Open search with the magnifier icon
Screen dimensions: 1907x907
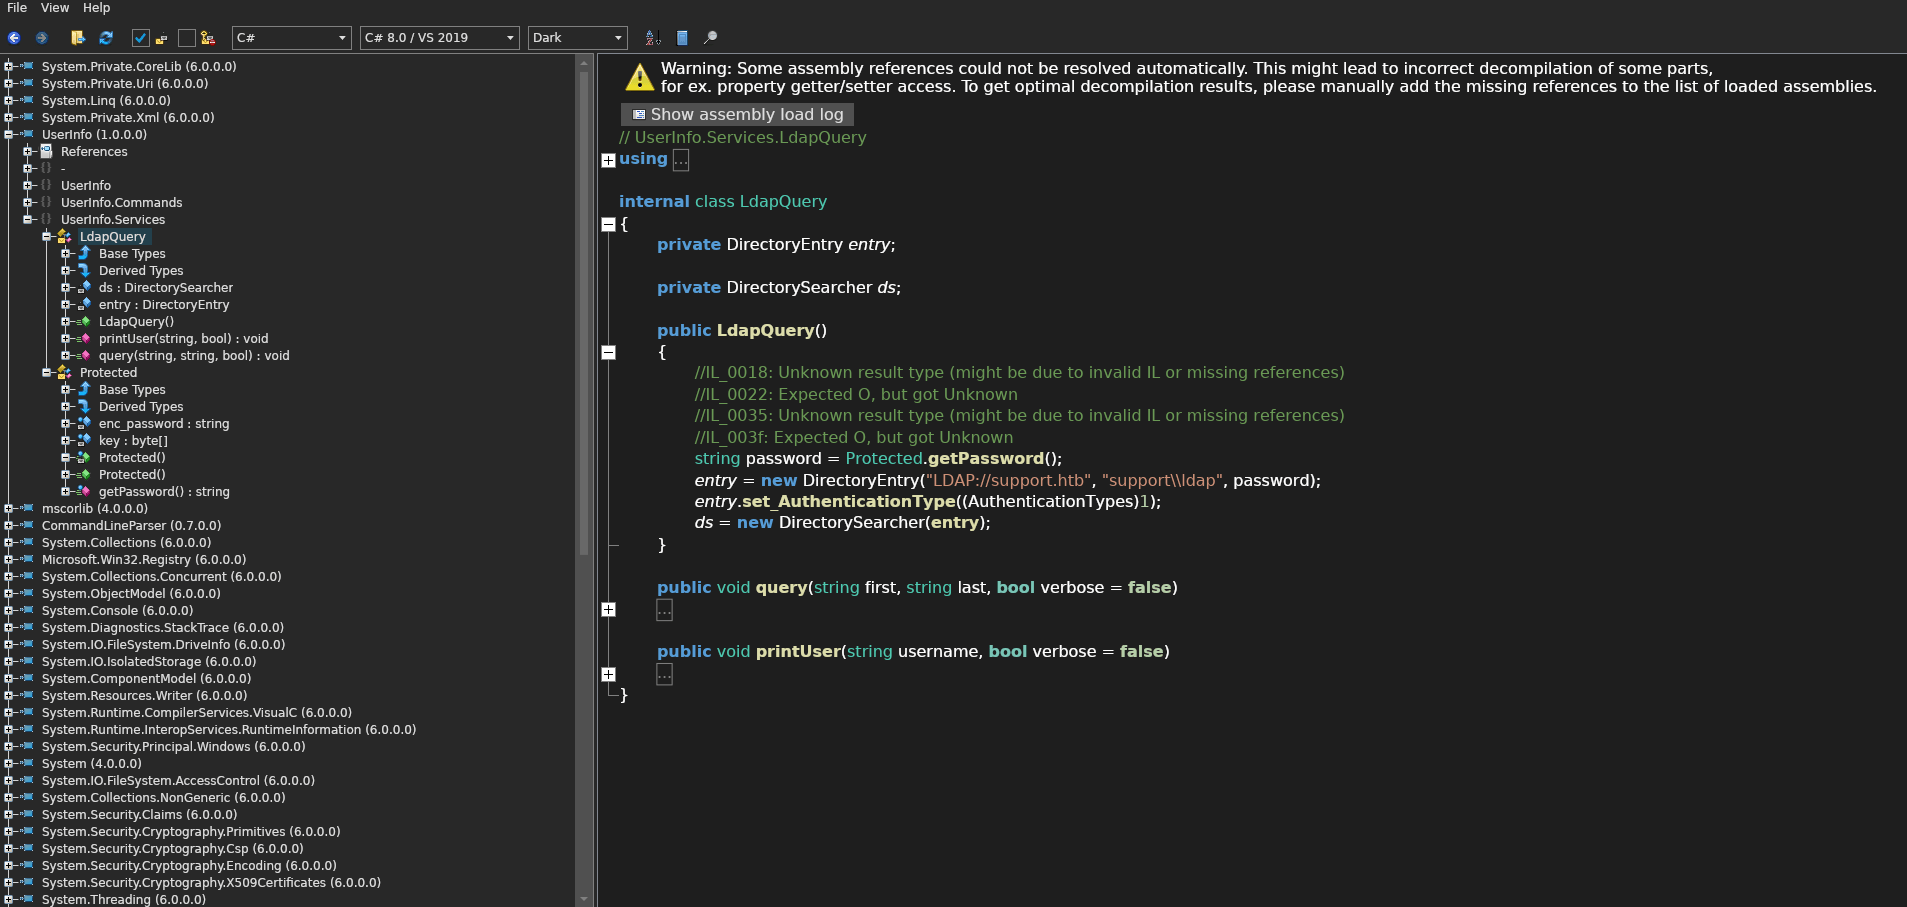coord(711,38)
